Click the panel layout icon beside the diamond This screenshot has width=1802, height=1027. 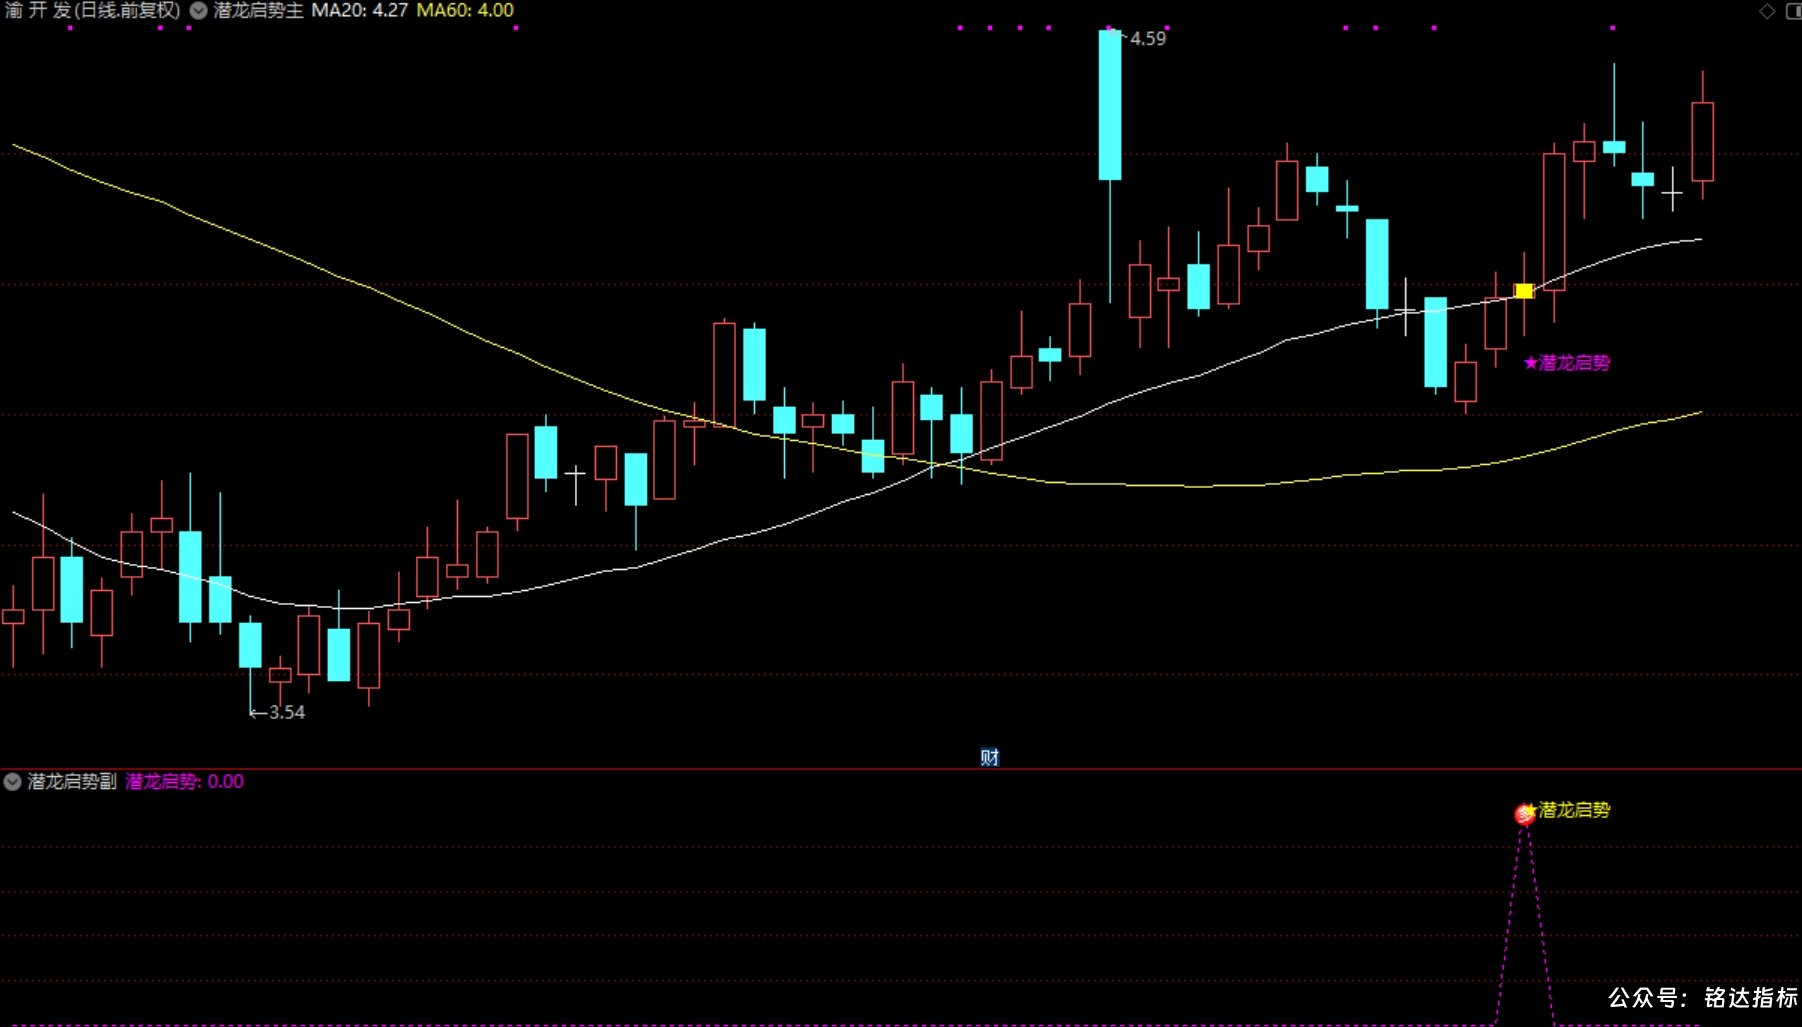[1793, 11]
